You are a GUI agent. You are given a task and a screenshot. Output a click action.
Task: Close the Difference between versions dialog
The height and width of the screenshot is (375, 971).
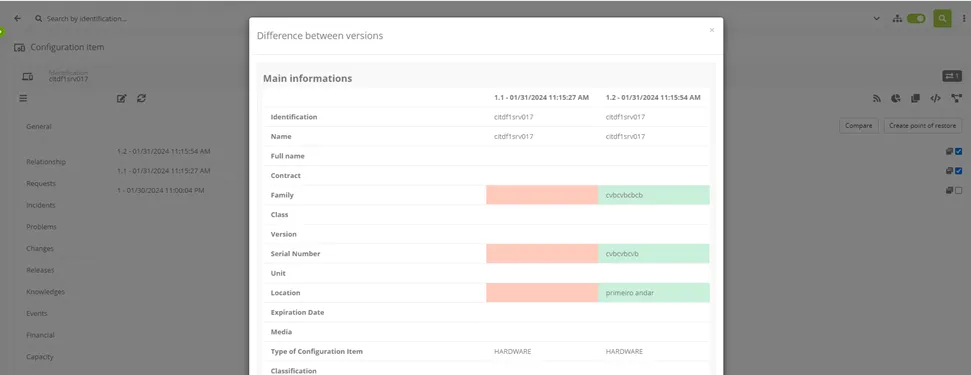tap(712, 30)
